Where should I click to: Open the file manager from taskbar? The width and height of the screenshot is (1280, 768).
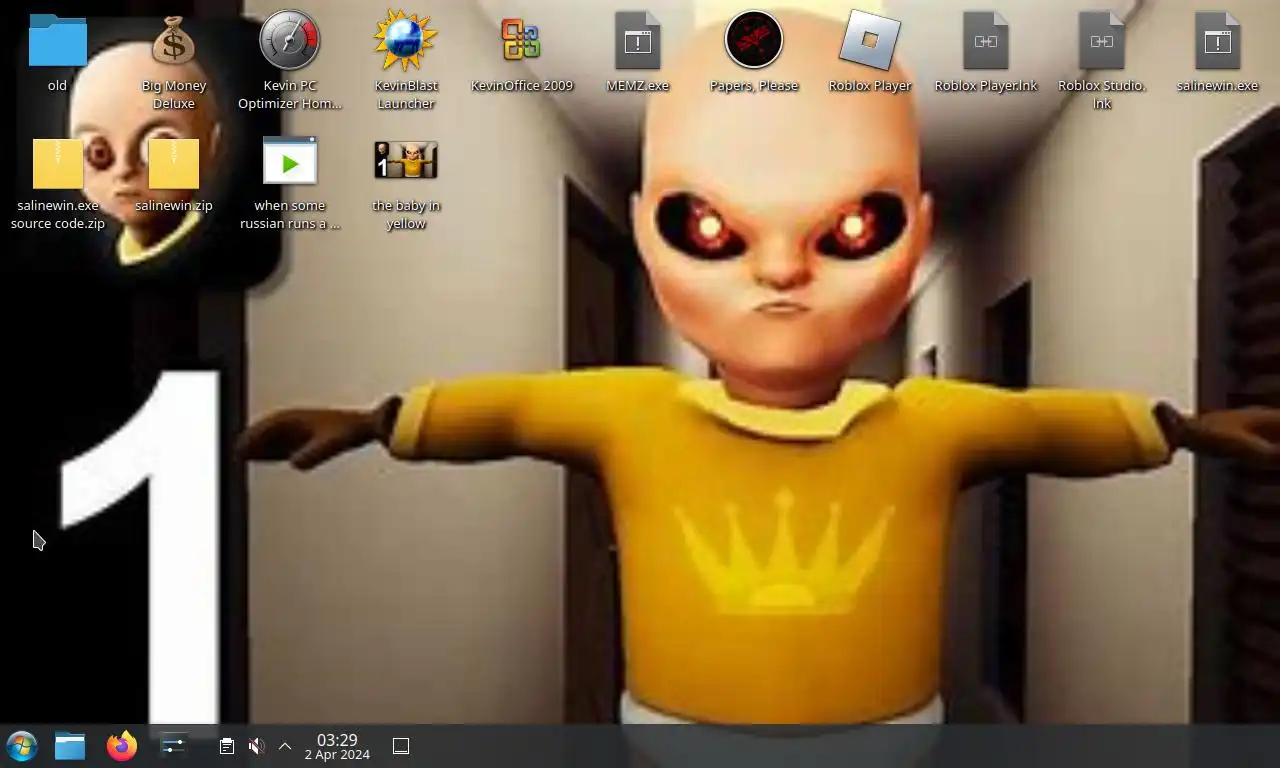pos(70,746)
